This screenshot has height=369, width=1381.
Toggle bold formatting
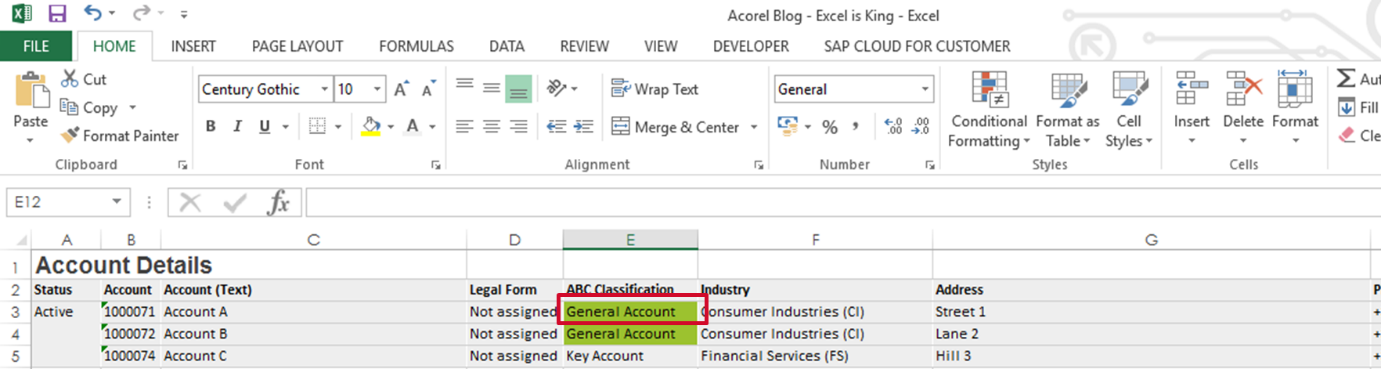click(x=211, y=126)
